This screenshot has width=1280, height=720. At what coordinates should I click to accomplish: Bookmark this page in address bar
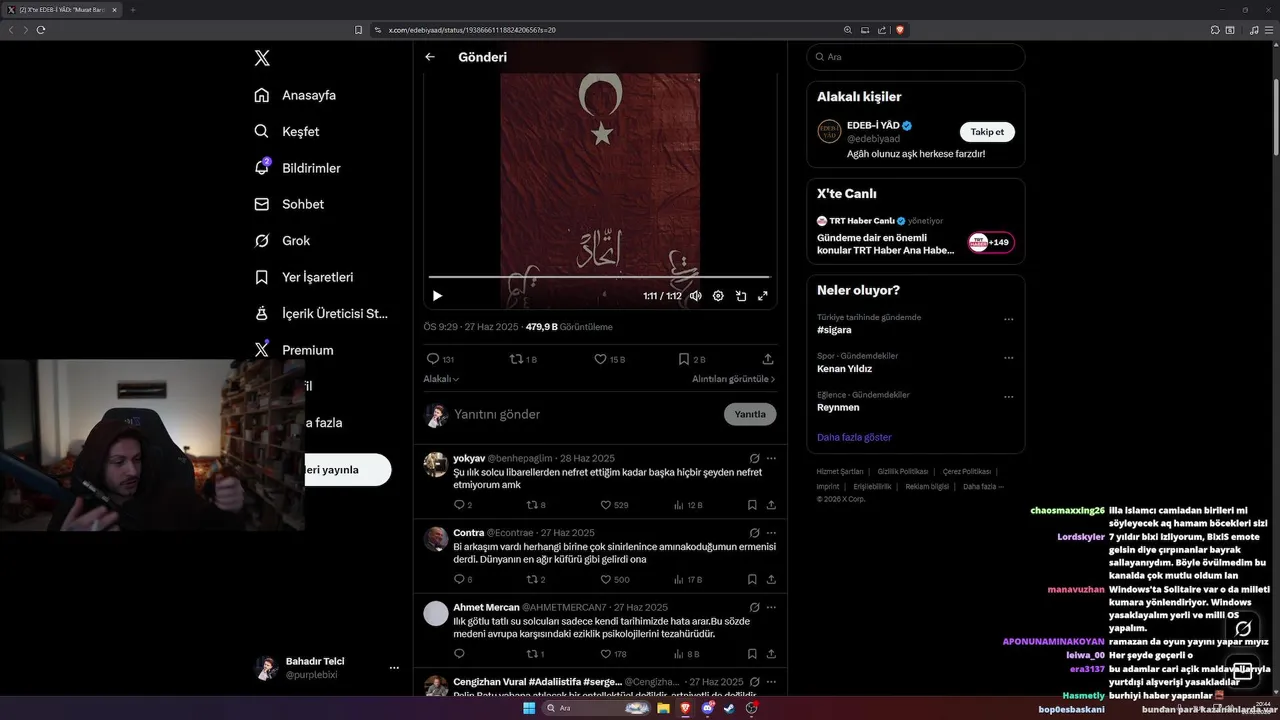coord(358,30)
